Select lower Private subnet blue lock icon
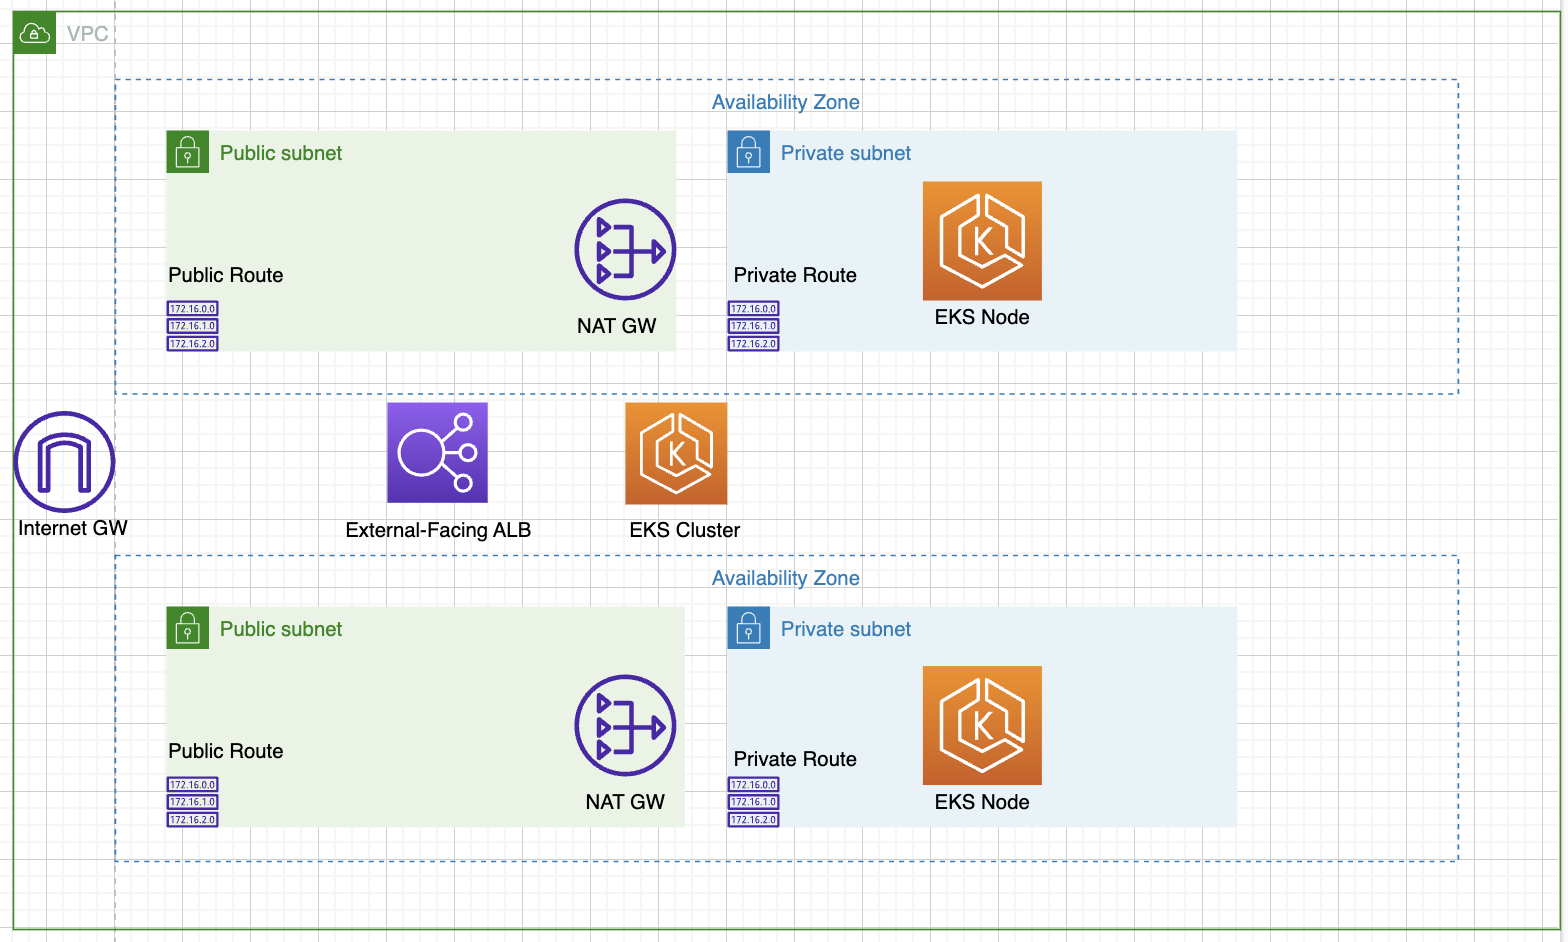 (x=749, y=628)
